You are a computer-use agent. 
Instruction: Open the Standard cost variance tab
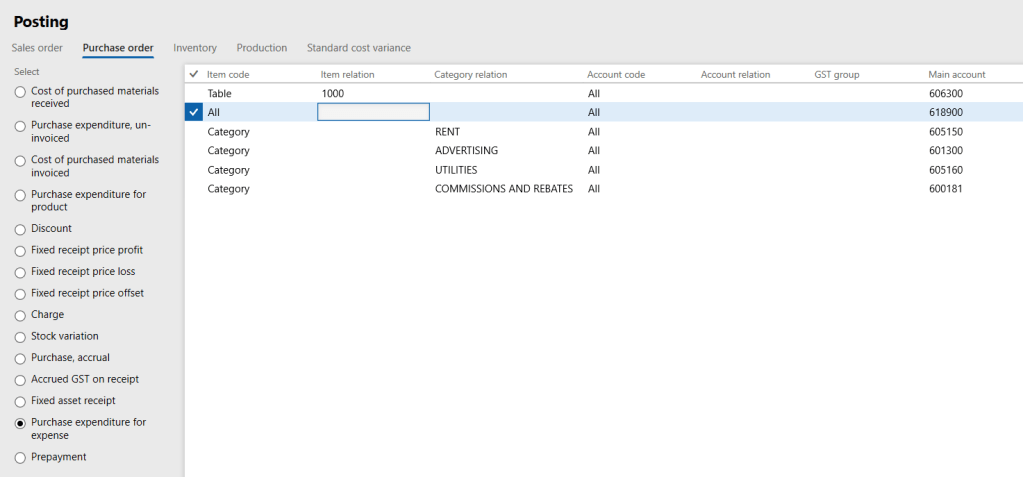358,48
